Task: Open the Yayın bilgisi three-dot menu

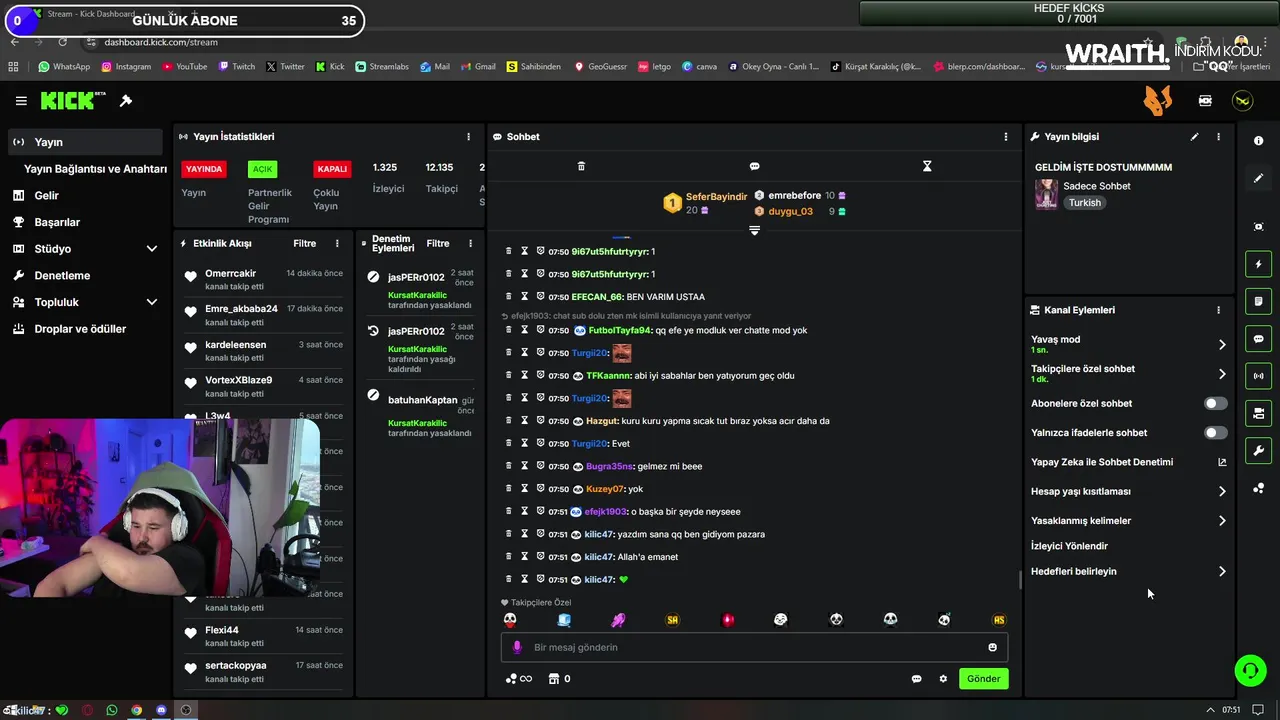Action: coord(1218,137)
